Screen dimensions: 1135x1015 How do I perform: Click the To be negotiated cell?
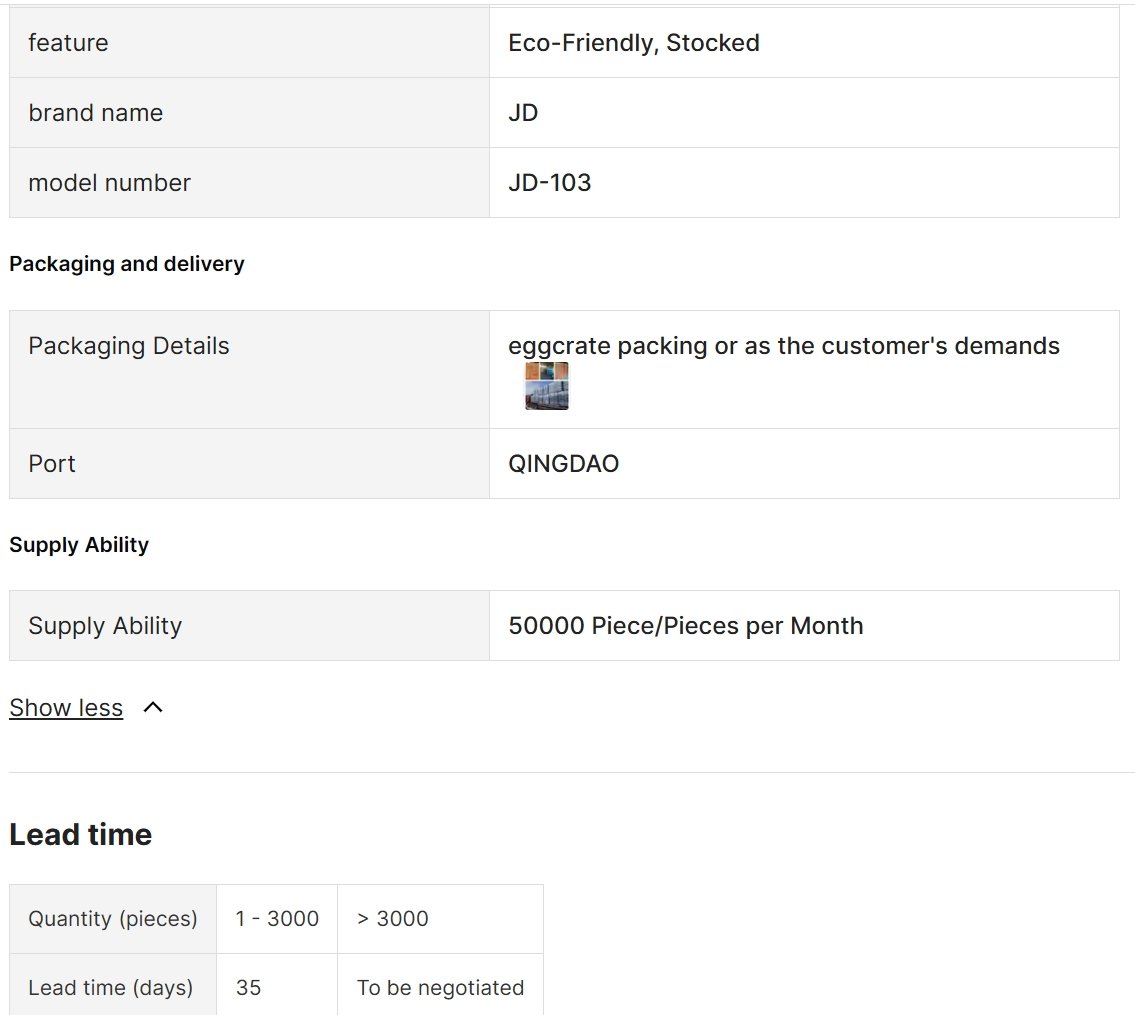coord(440,985)
